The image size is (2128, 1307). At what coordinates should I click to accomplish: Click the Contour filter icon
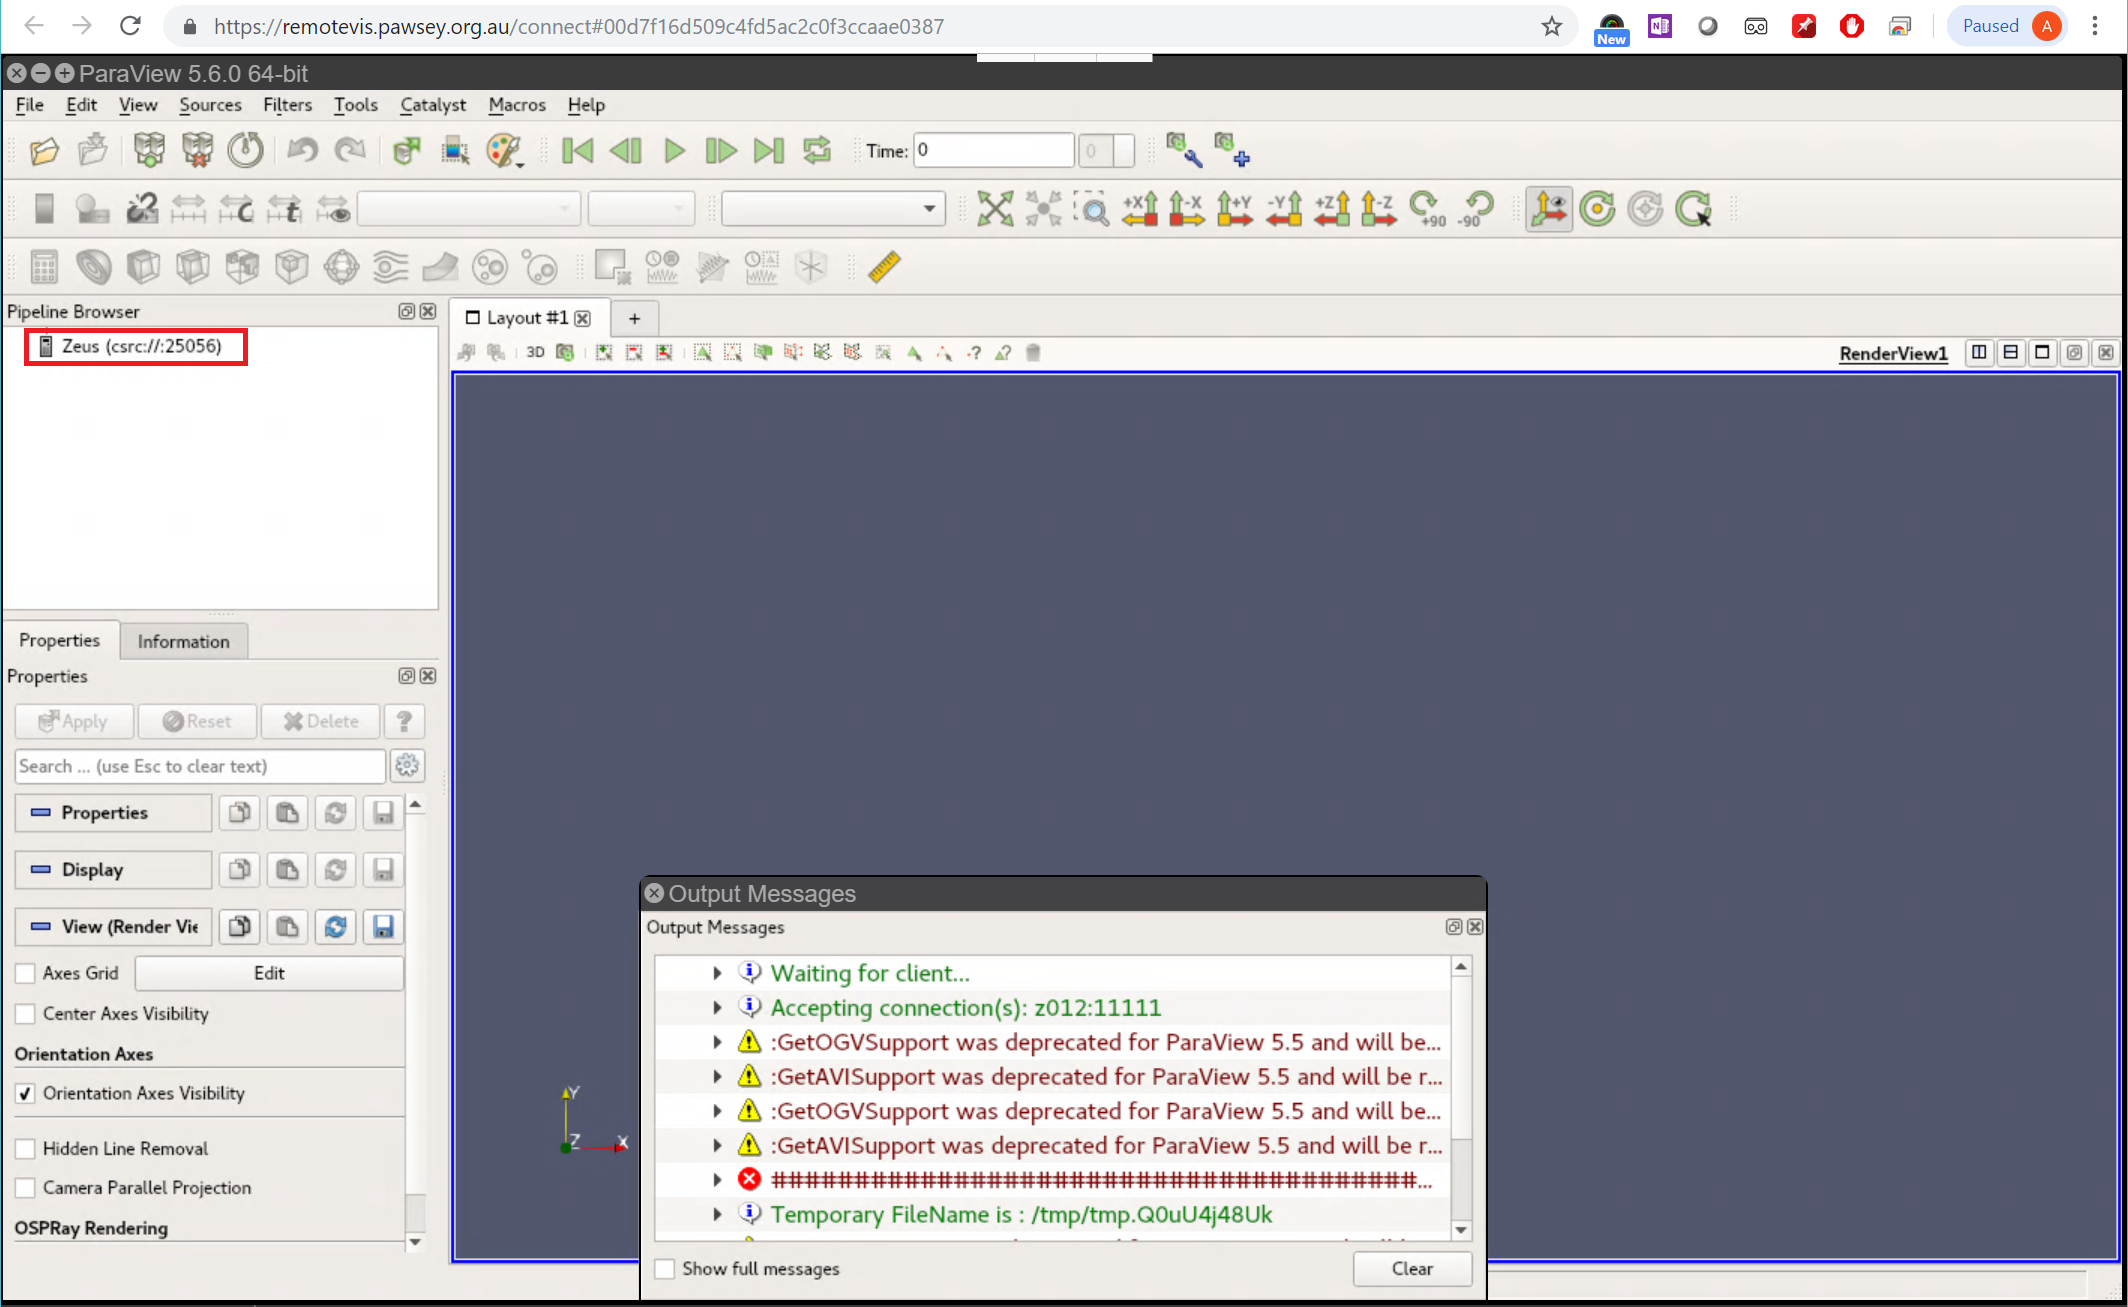pyautogui.click(x=93, y=267)
